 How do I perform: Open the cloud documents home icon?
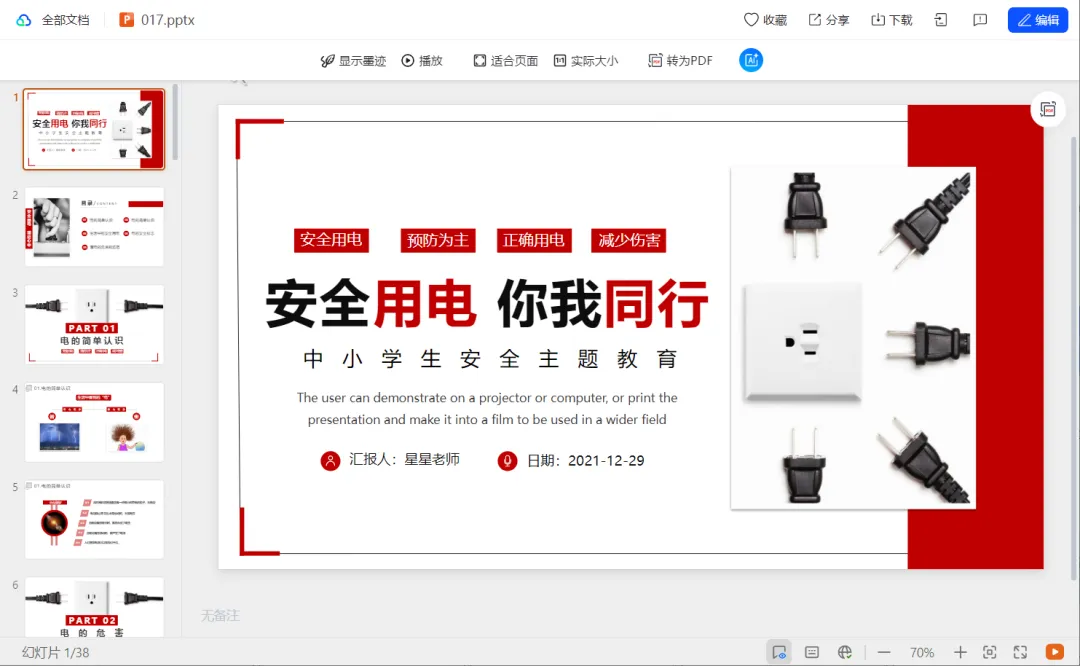click(23, 20)
